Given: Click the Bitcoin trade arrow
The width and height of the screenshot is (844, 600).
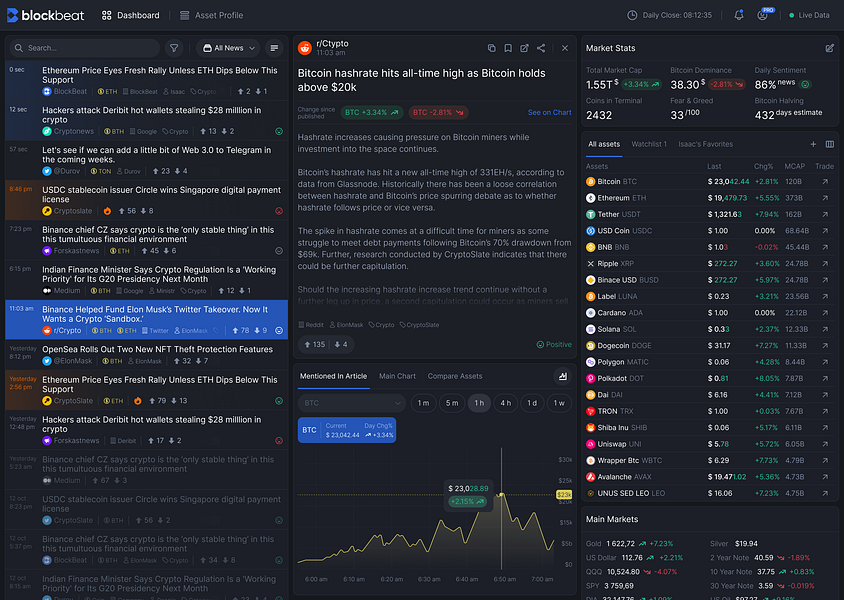Looking at the screenshot, I should click(825, 182).
